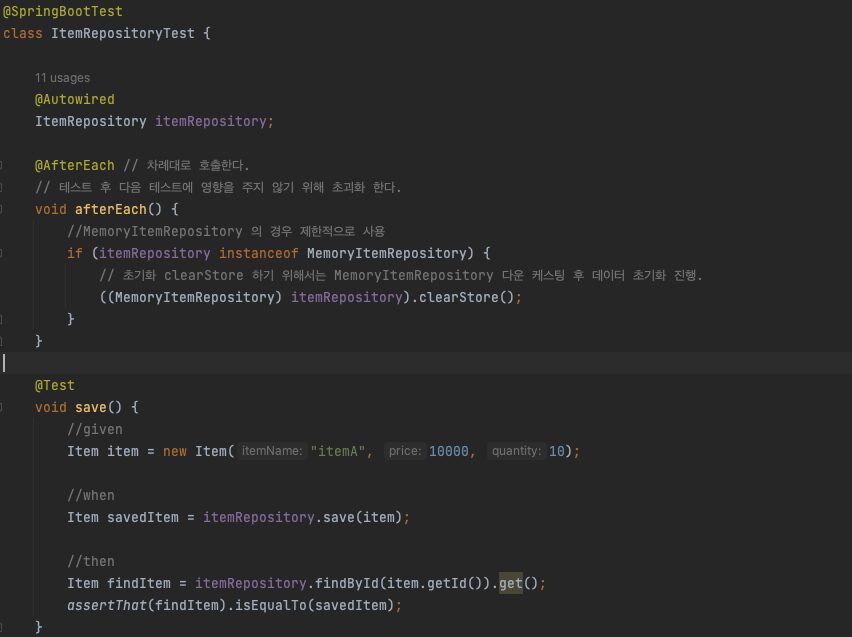Click the //given comment

95,429
